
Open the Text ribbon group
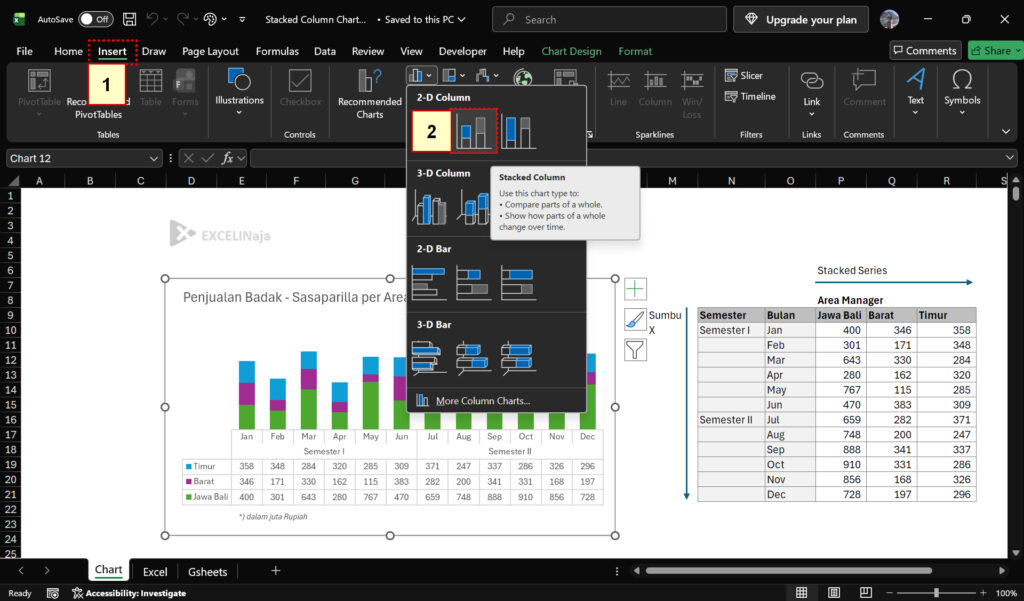[x=916, y=93]
